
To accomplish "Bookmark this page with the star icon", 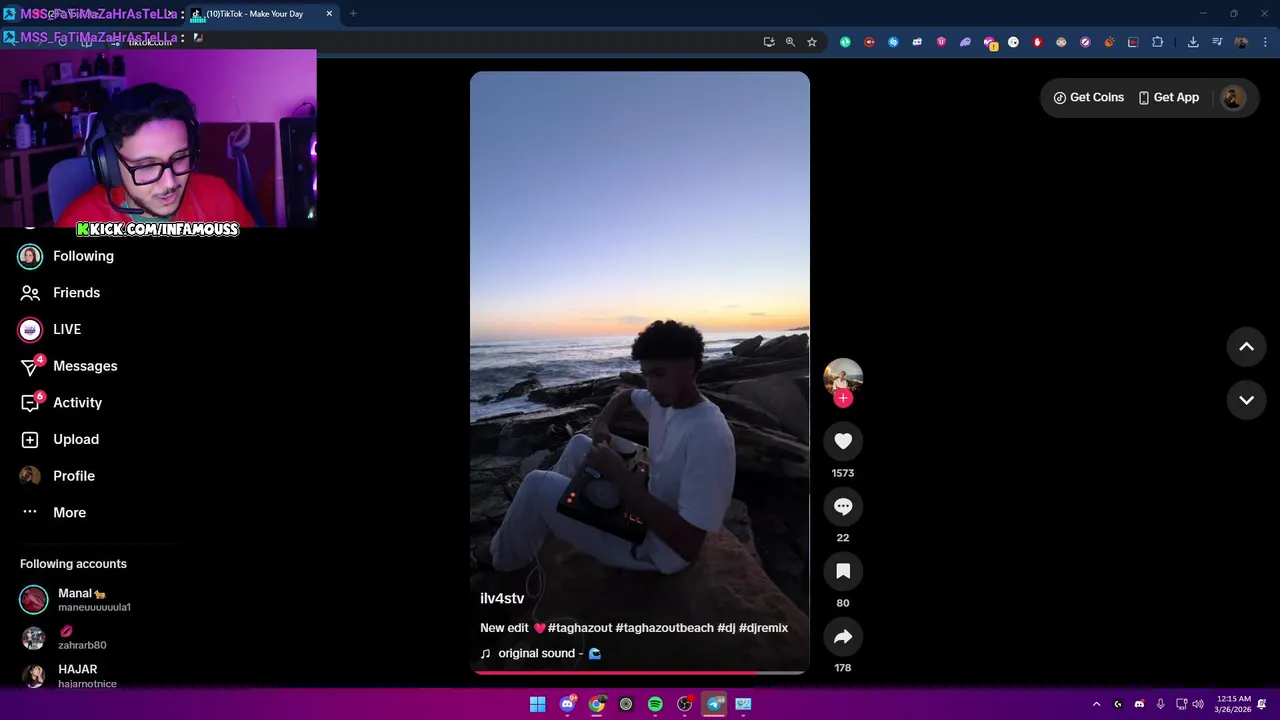I will point(812,42).
